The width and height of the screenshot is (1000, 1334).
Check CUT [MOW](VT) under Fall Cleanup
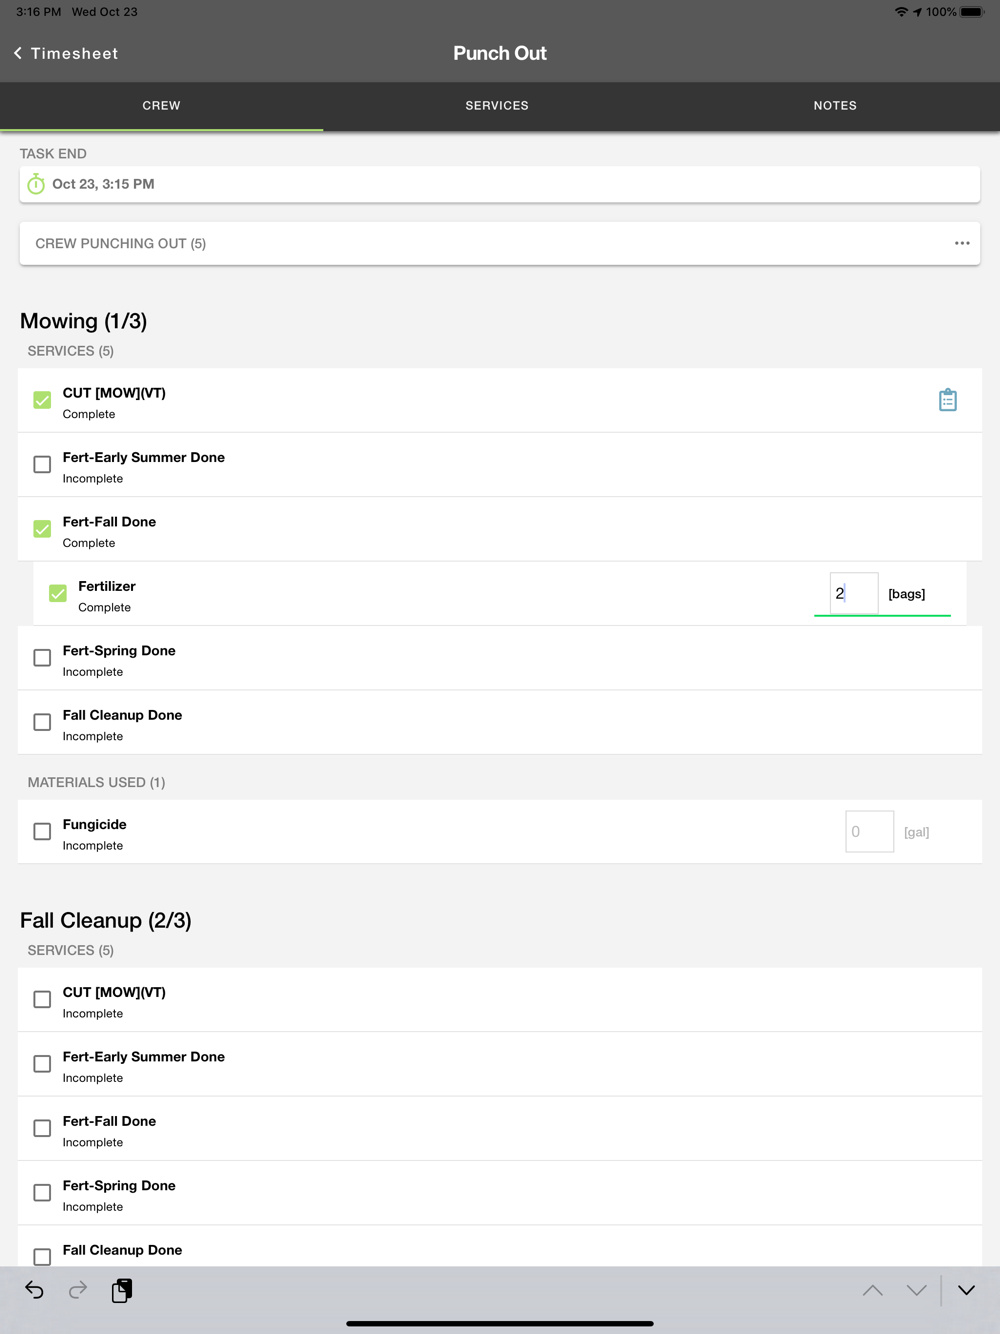coord(42,1000)
